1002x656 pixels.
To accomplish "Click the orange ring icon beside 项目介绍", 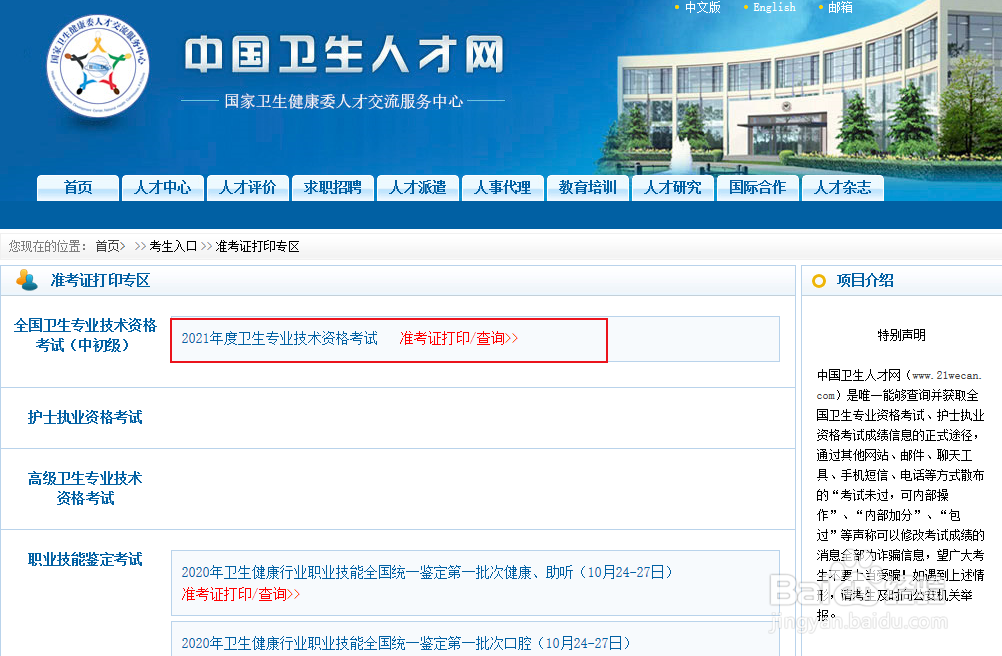I will point(819,280).
